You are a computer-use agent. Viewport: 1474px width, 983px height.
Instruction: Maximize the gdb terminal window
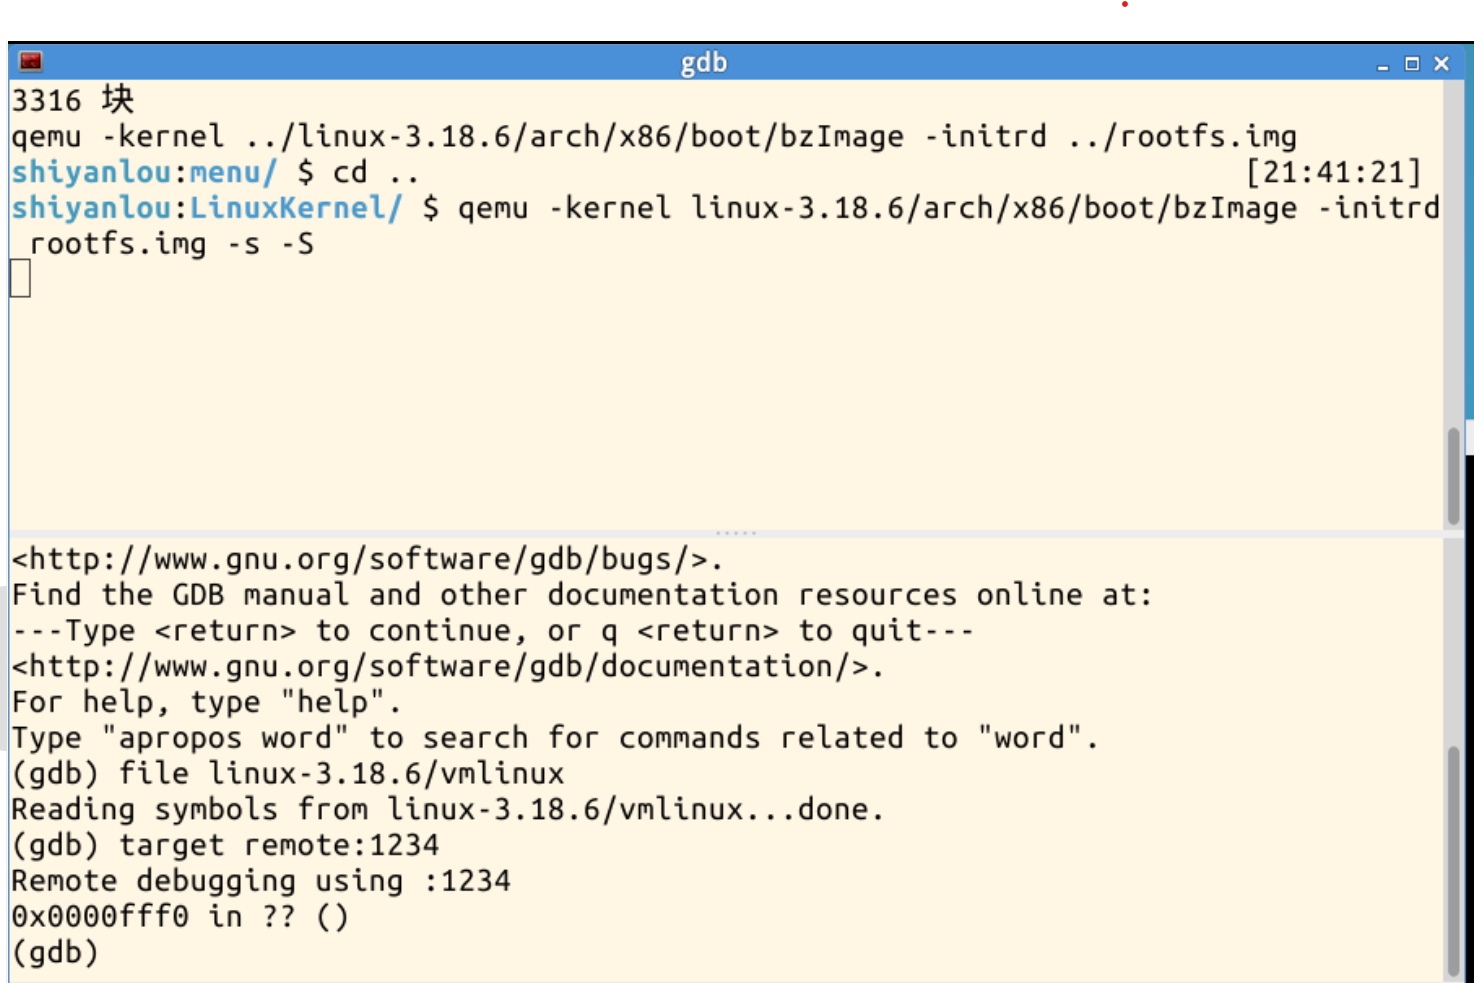coord(1412,64)
